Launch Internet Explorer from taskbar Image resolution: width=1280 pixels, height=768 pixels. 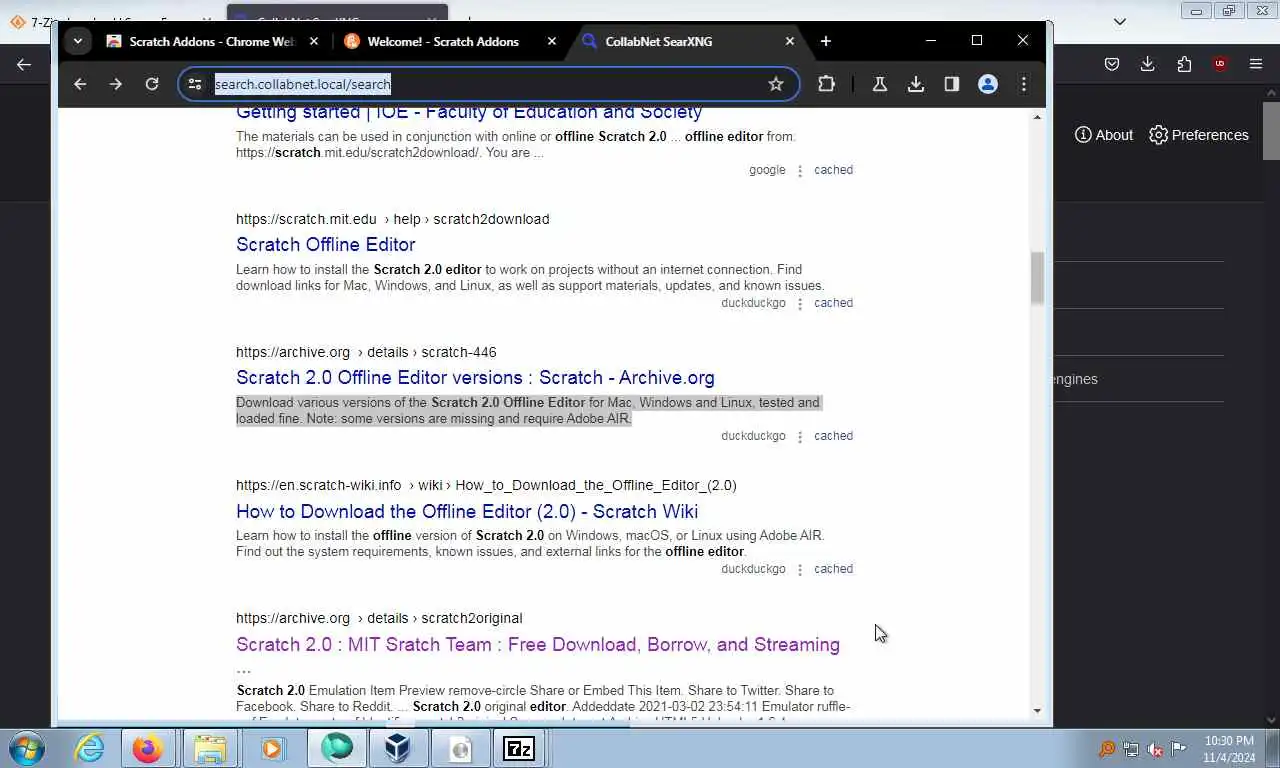point(89,748)
